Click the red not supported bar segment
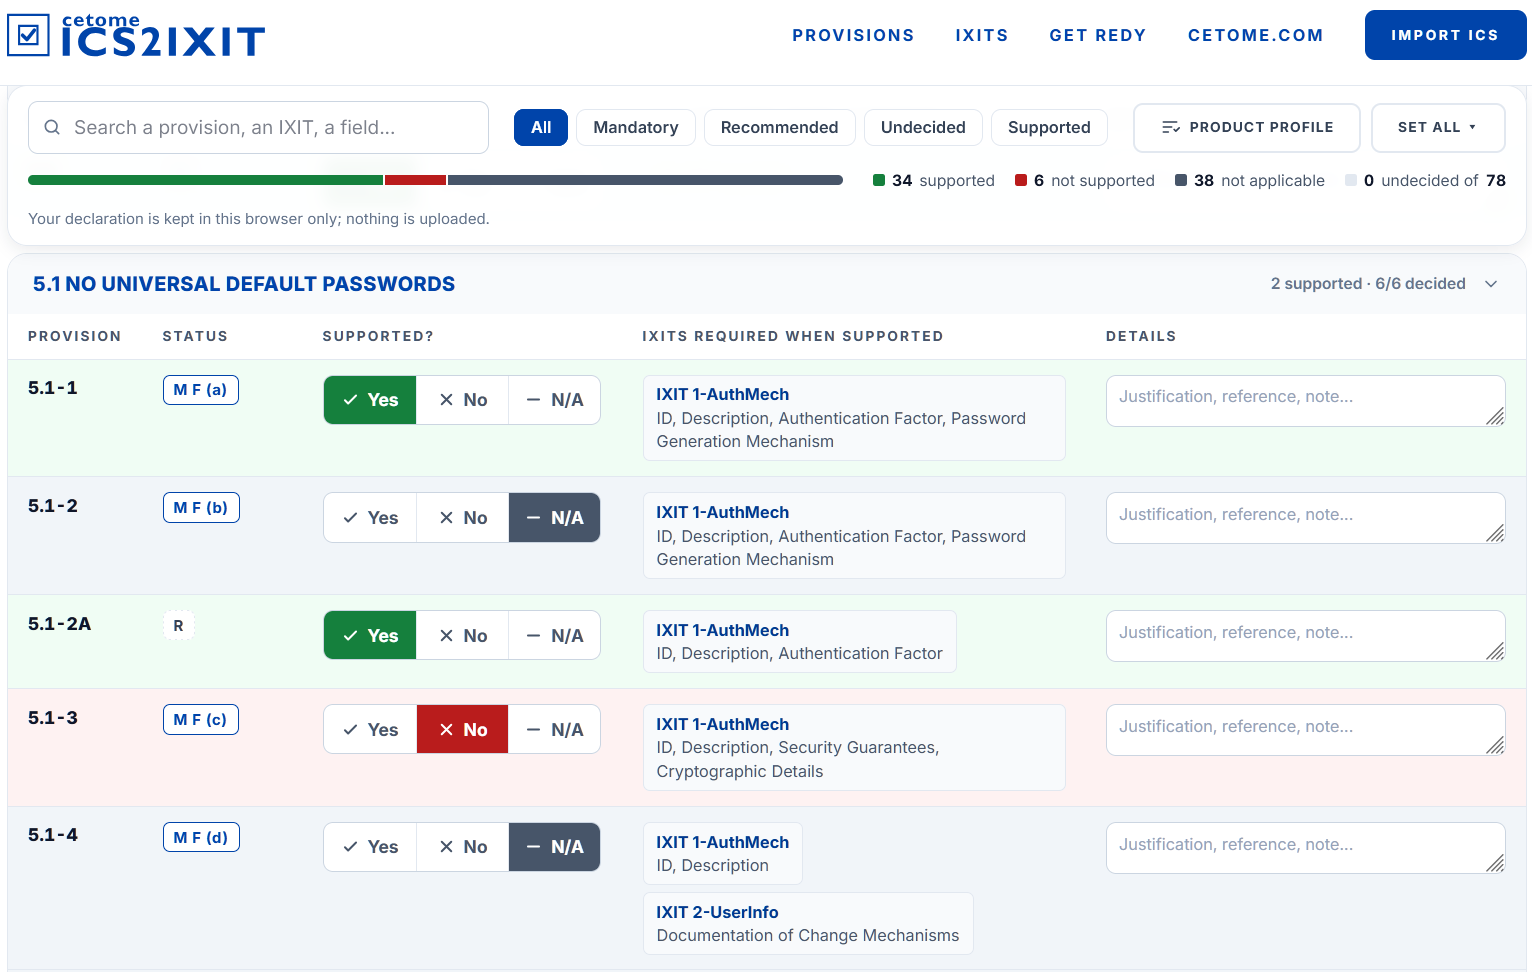1532x972 pixels. [x=415, y=180]
